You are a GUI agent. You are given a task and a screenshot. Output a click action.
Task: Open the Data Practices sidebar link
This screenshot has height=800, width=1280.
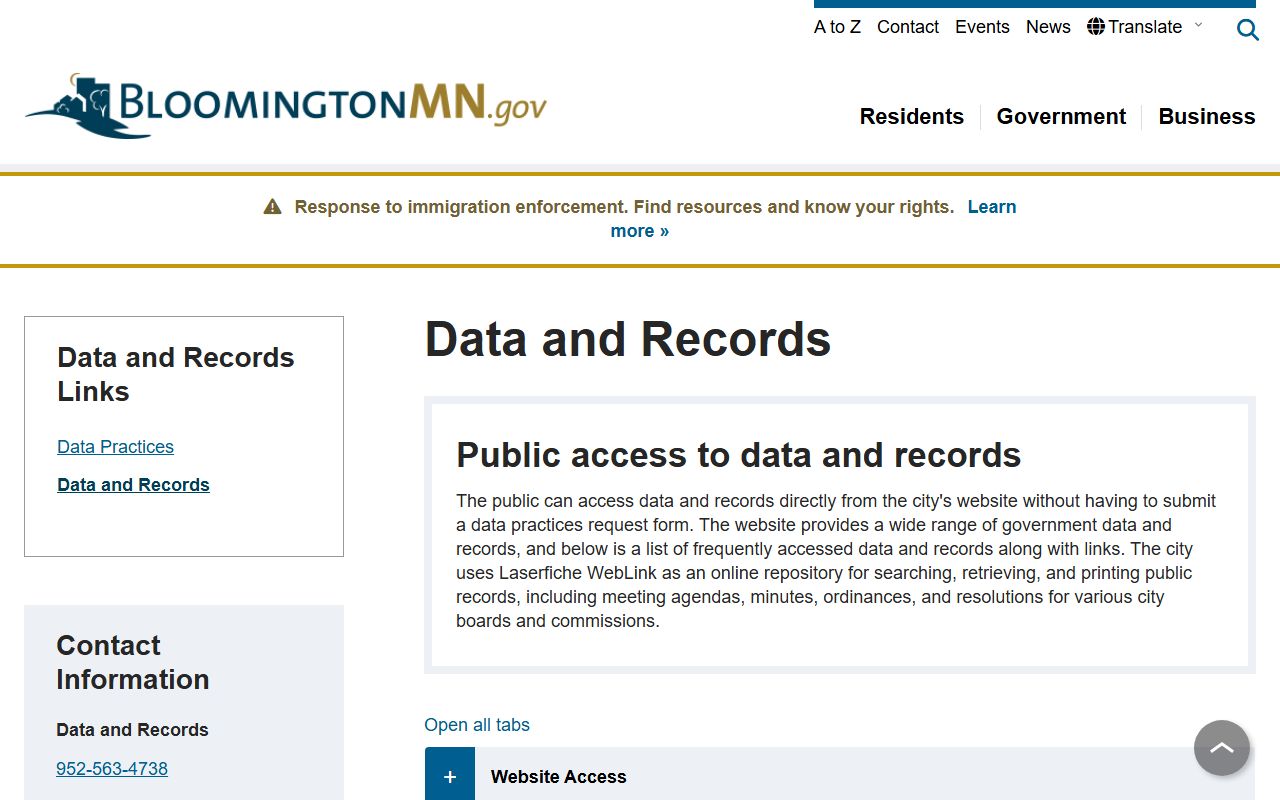pyautogui.click(x=116, y=447)
